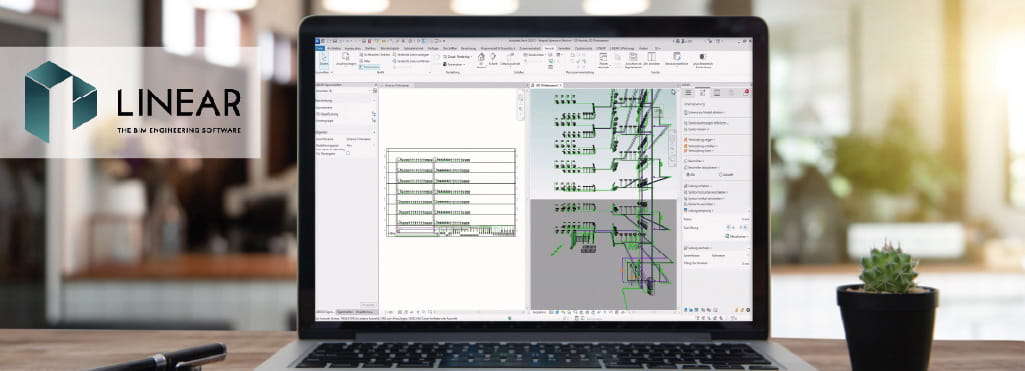Screen dimensions: 1025x371
Task: Collapse the Allgemein properties group
Action: tap(375, 132)
